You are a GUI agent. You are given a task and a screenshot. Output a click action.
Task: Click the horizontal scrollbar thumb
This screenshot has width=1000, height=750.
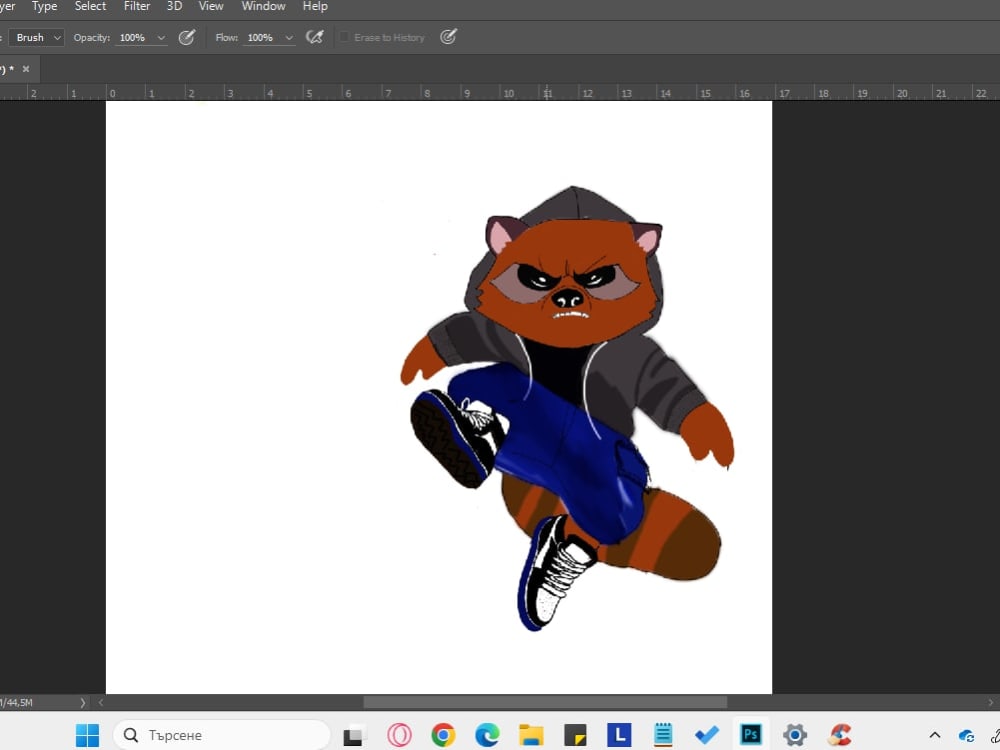(545, 702)
